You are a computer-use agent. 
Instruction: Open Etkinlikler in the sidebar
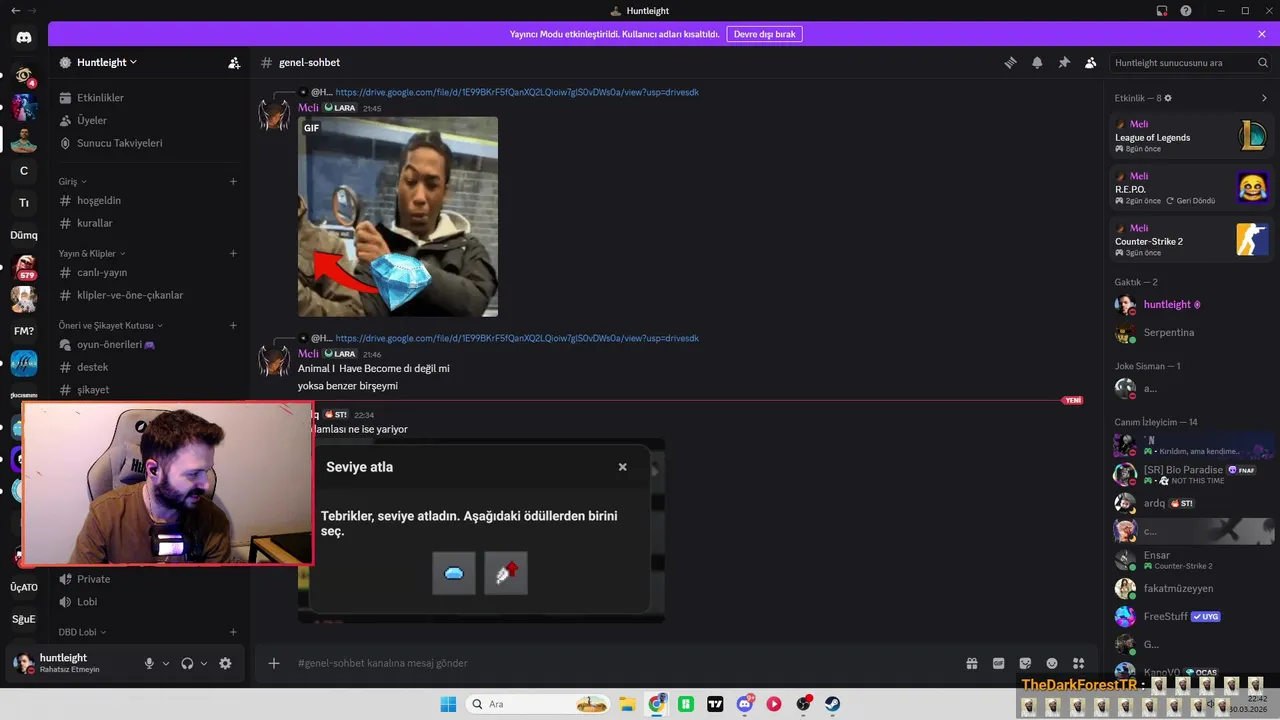(150, 98)
